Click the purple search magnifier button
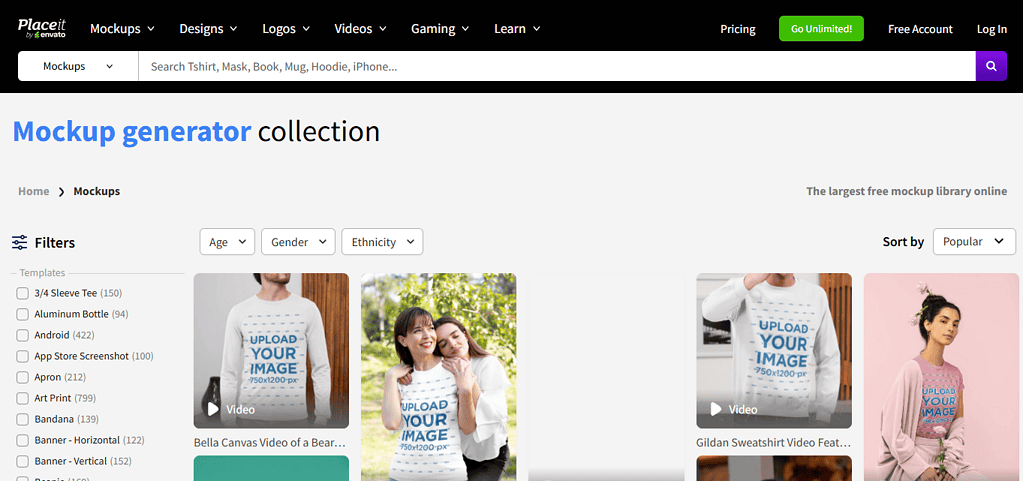This screenshot has width=1023, height=481. [x=991, y=67]
